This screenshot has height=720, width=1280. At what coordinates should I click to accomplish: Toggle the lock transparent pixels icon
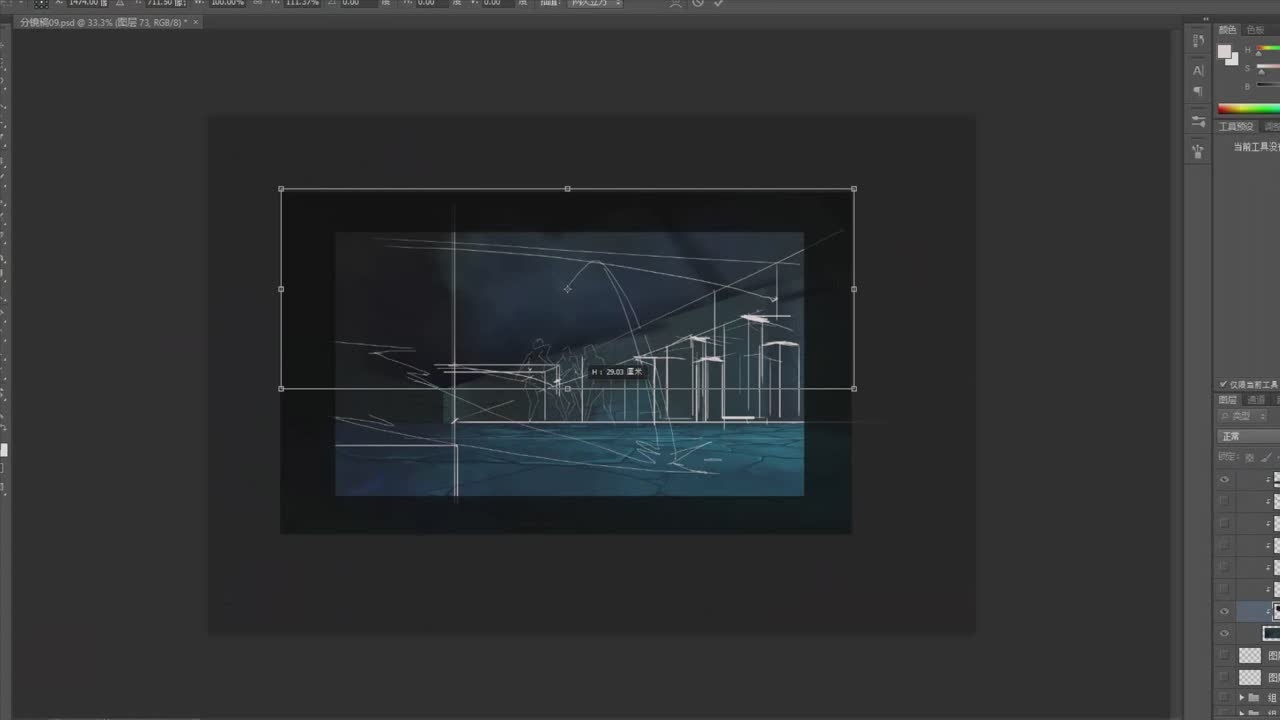pos(1249,457)
